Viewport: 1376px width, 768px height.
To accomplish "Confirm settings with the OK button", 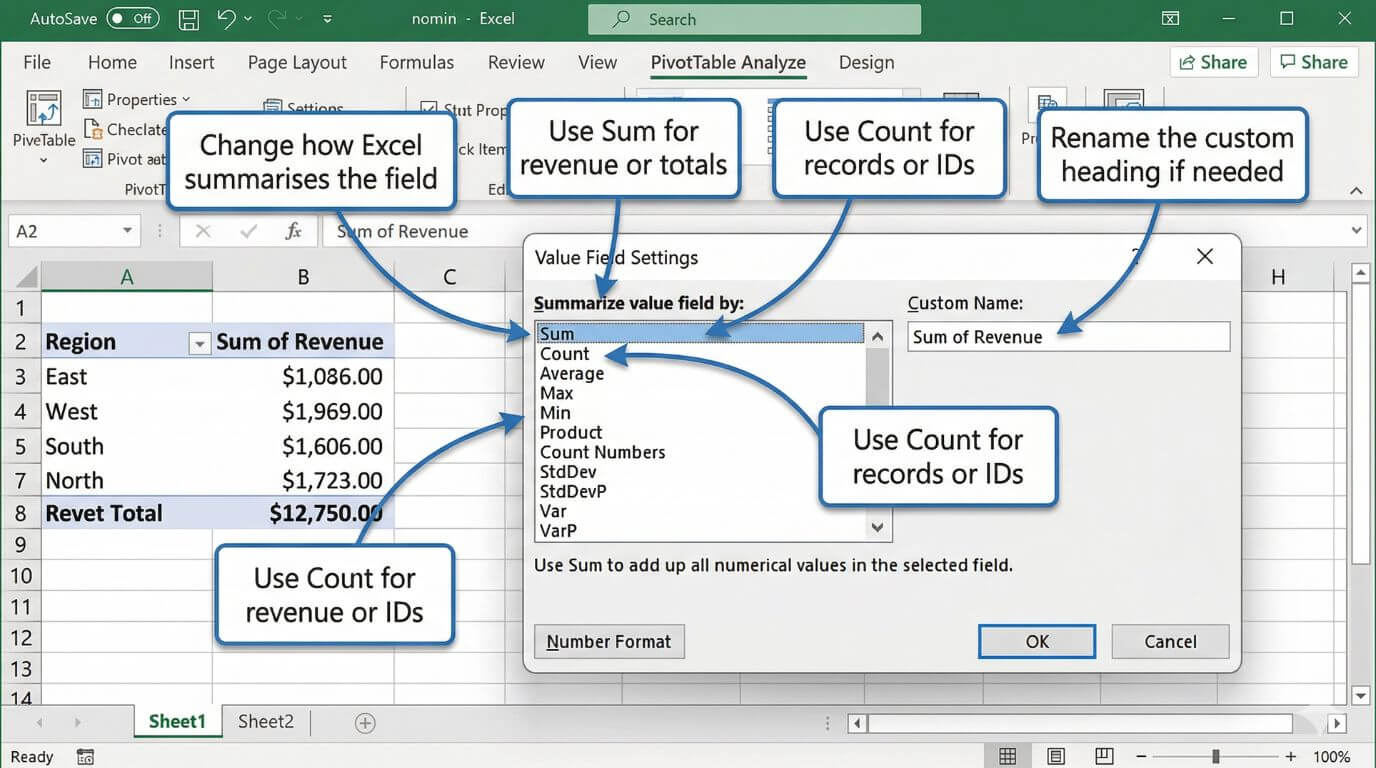I will click(x=1036, y=641).
